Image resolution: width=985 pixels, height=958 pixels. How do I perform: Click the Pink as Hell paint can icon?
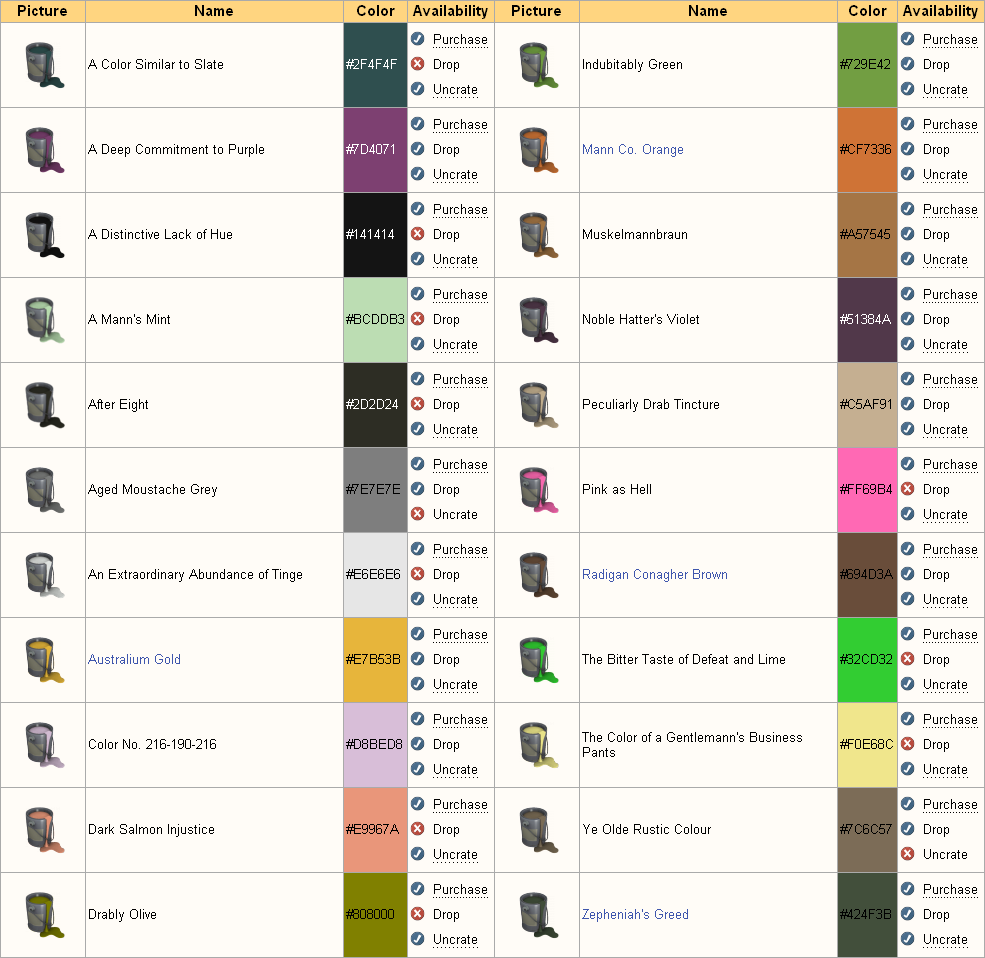(537, 490)
